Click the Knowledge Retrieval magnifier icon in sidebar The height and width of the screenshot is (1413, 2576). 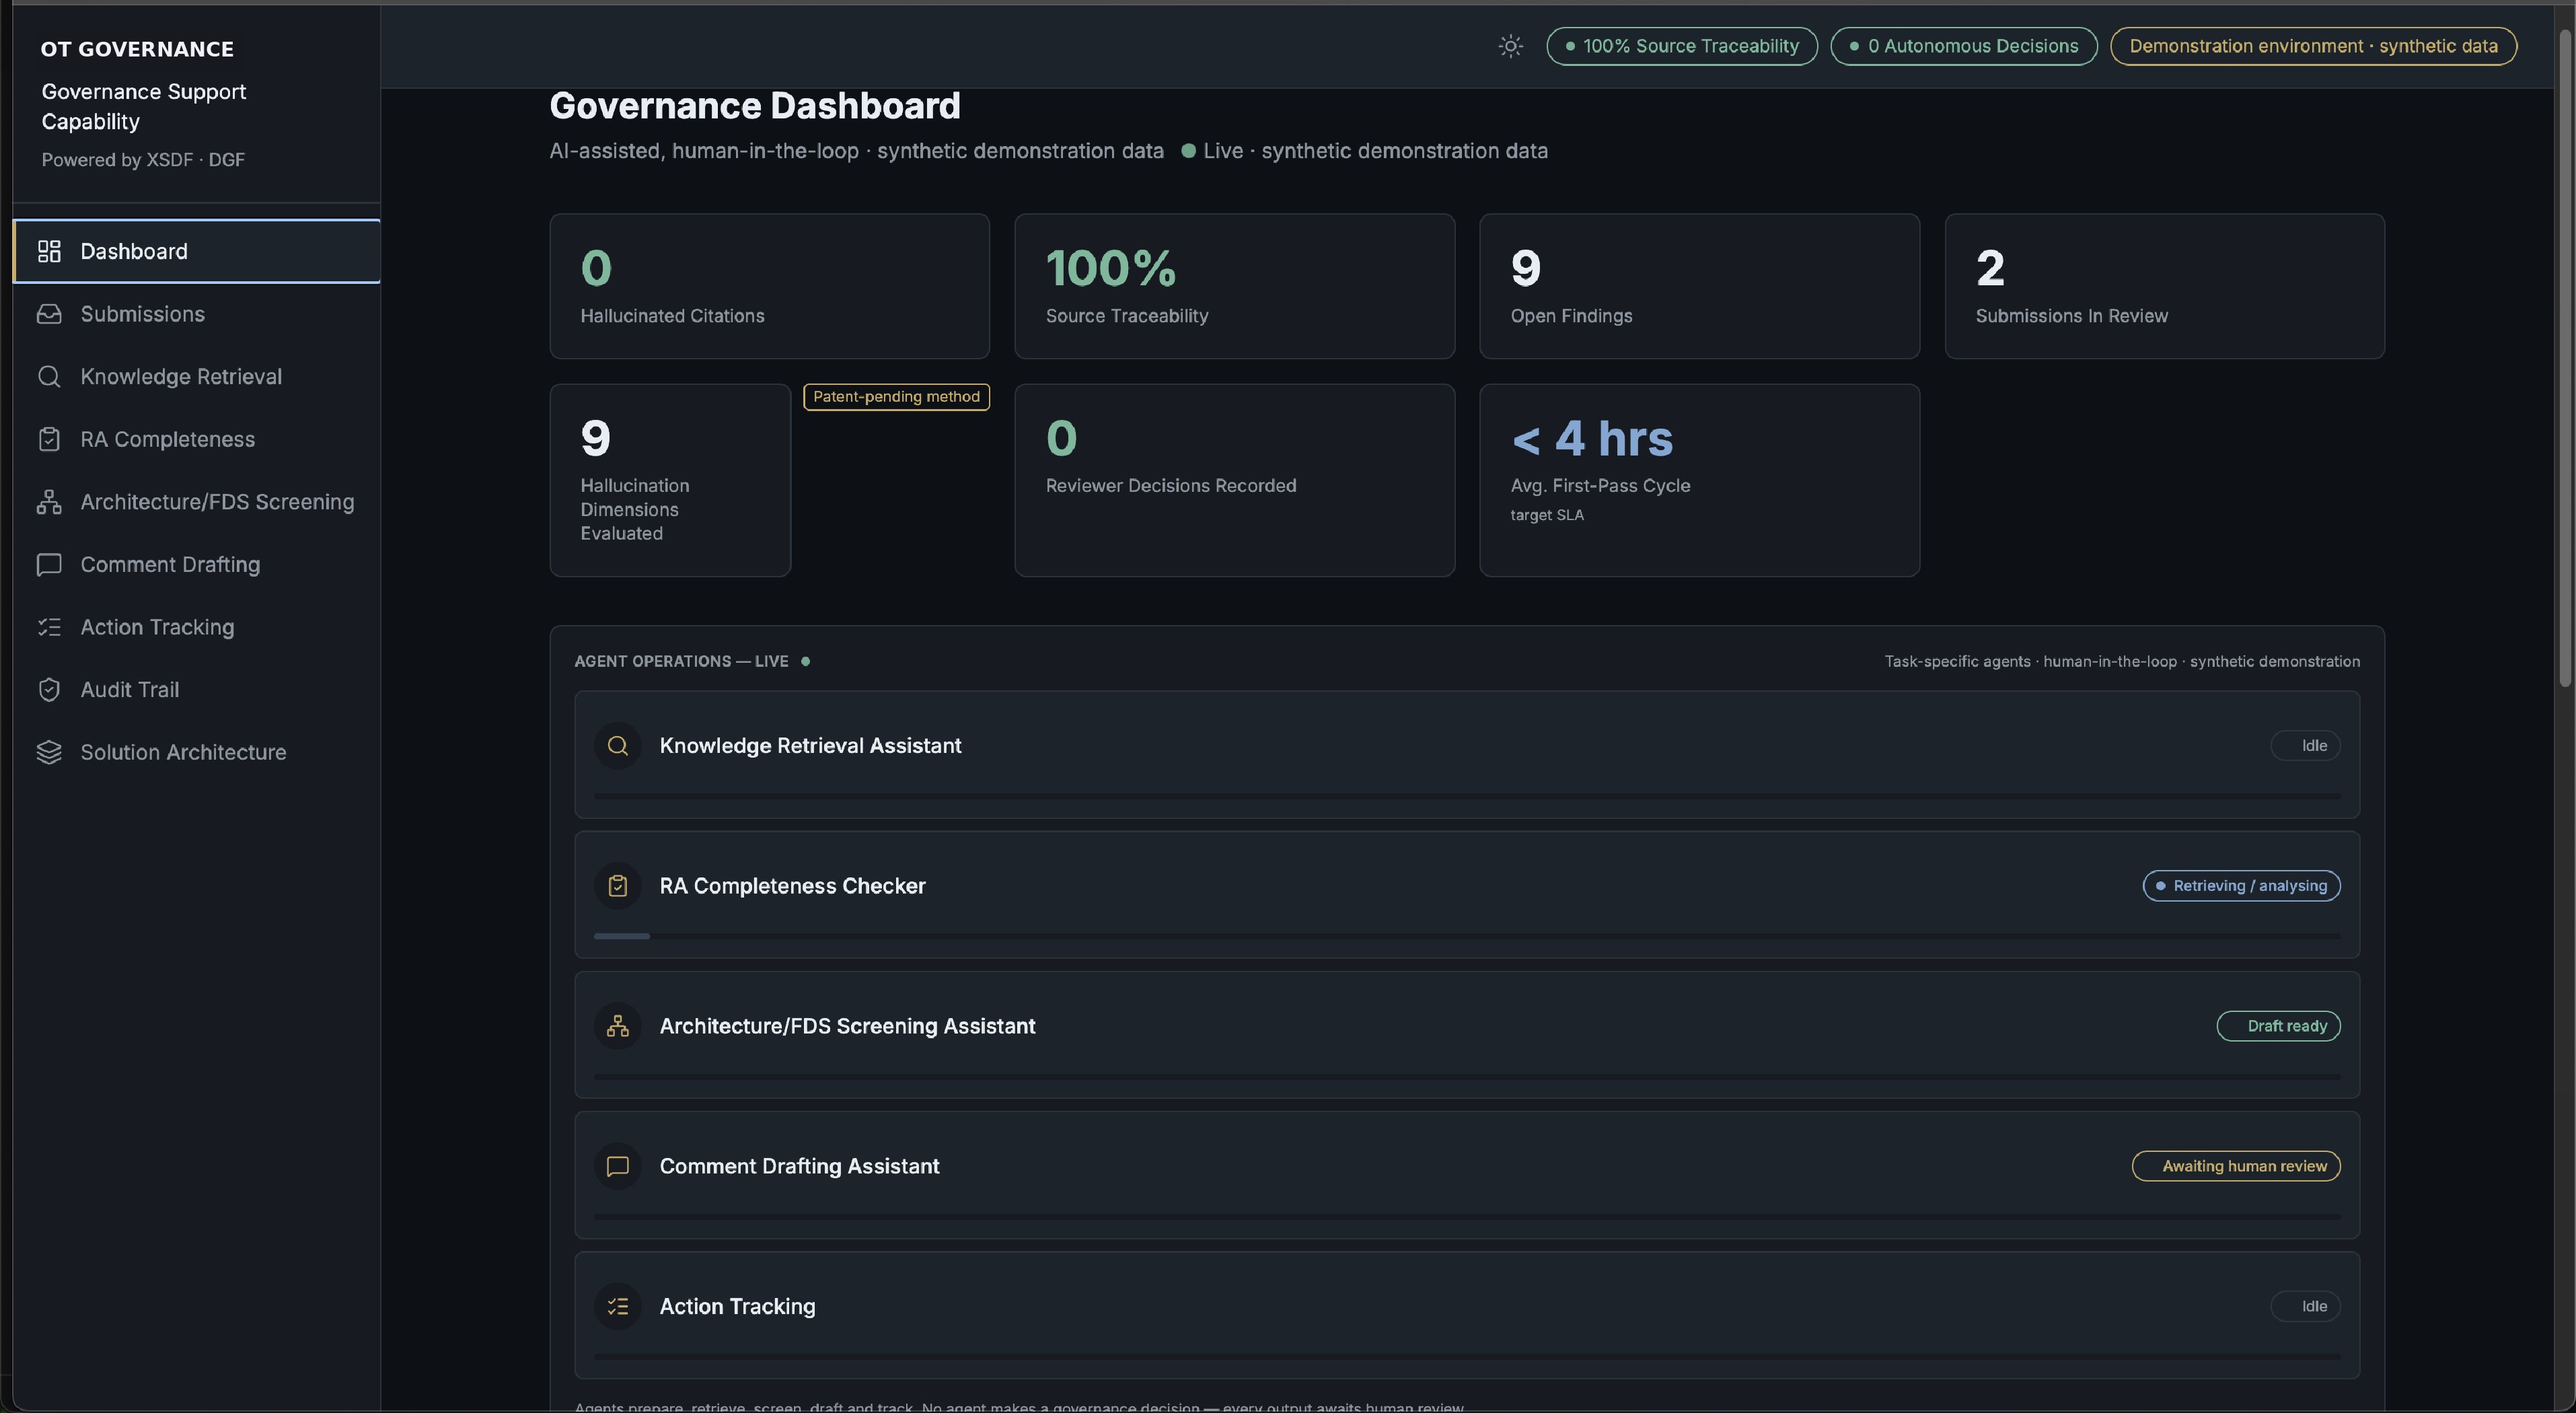click(x=49, y=376)
